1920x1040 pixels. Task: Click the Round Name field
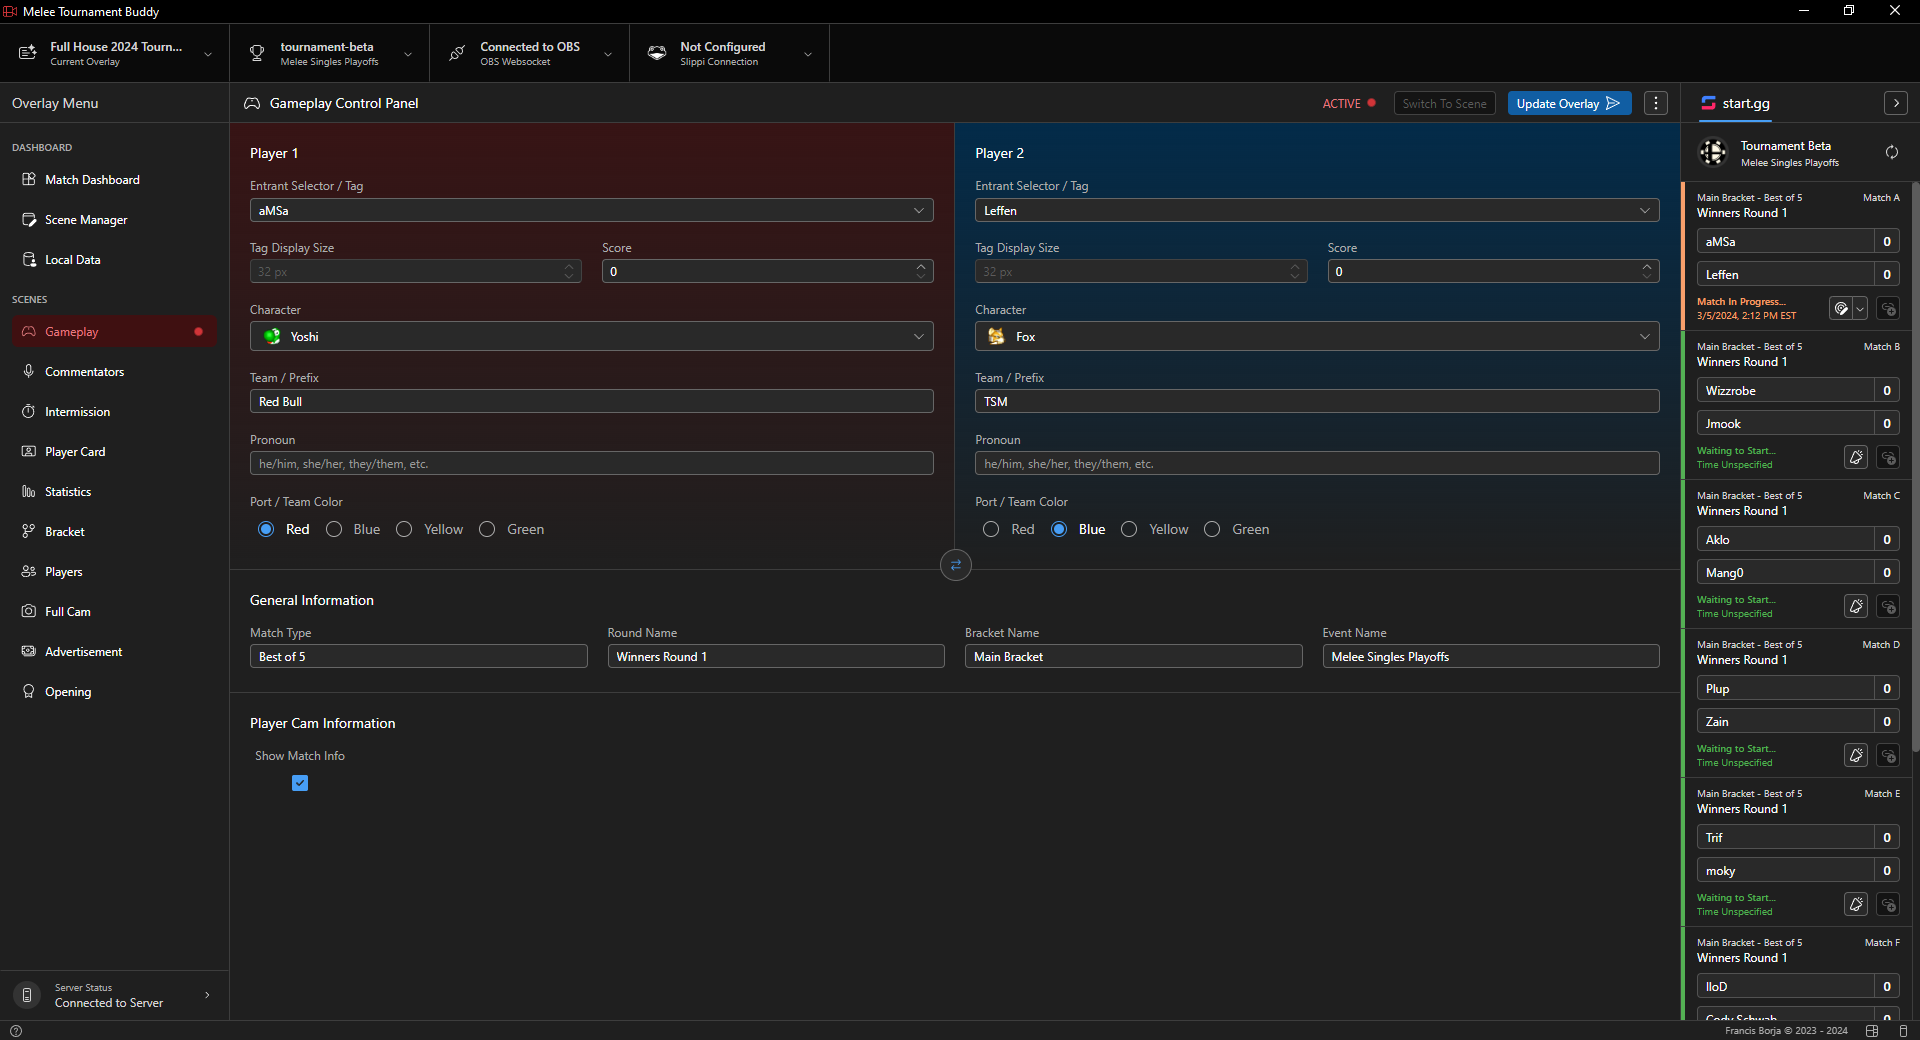[x=776, y=657]
